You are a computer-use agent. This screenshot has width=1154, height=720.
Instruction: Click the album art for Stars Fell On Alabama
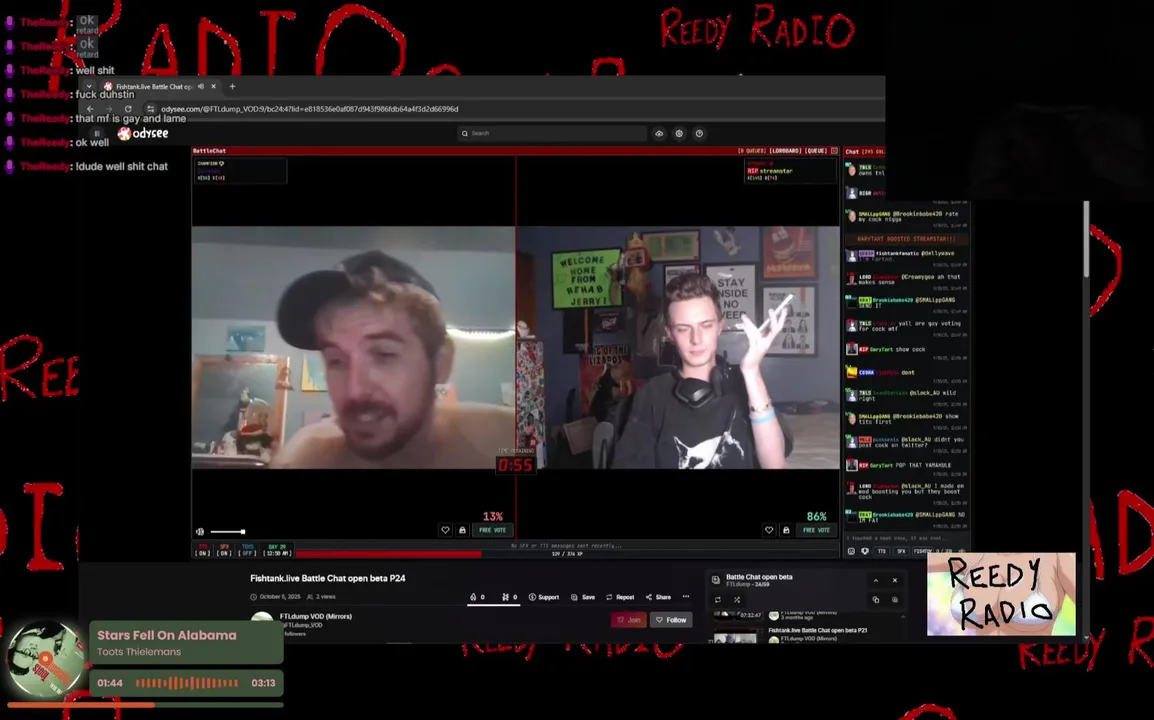click(x=45, y=659)
